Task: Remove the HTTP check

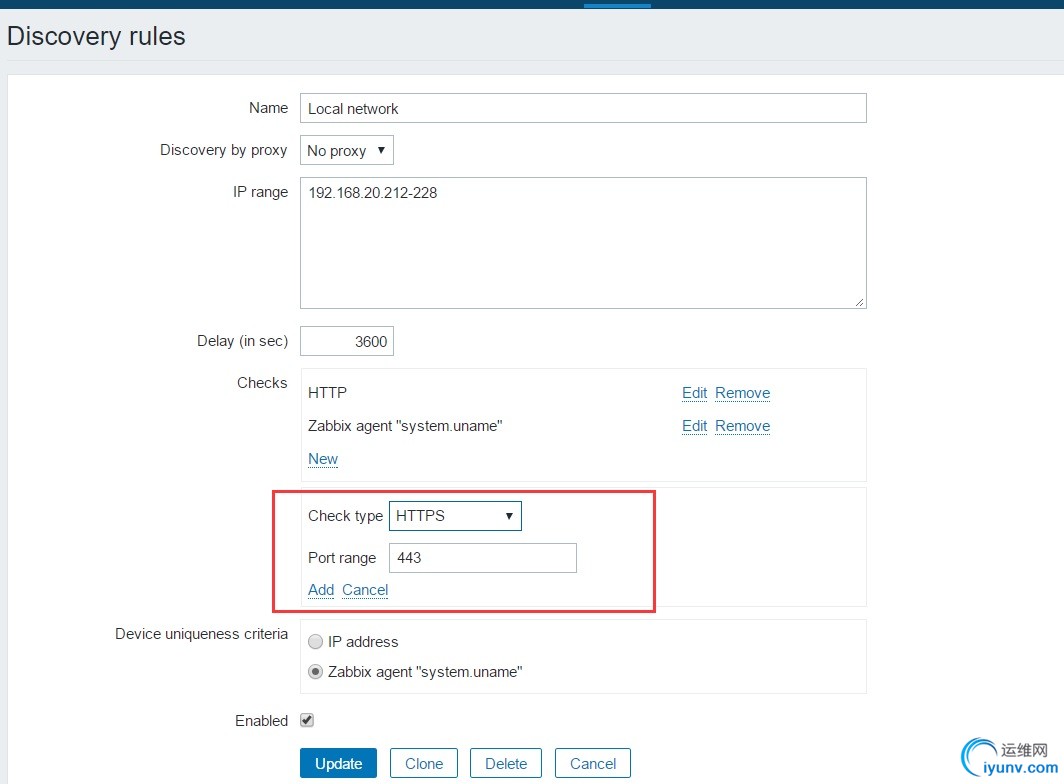Action: pos(742,393)
